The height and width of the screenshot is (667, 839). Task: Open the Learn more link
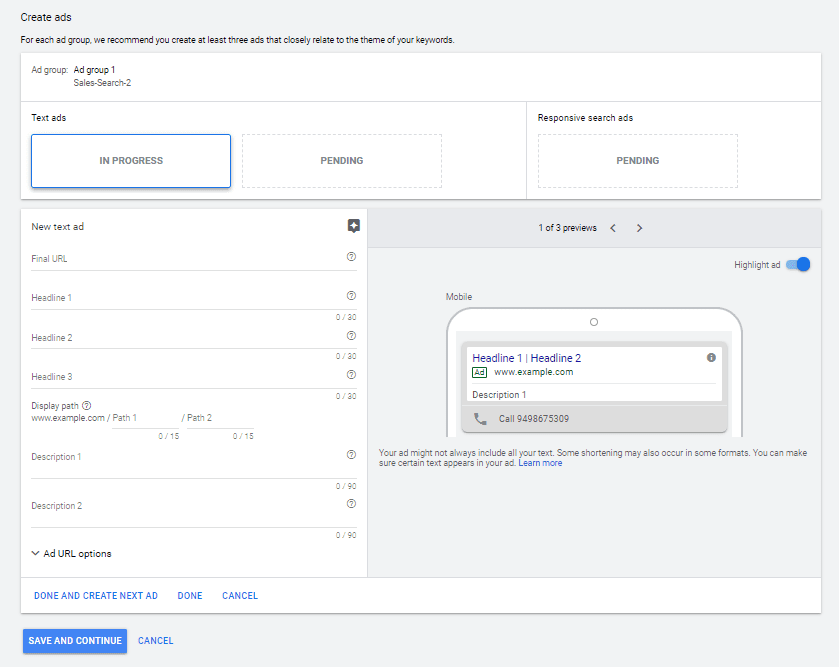pos(540,463)
